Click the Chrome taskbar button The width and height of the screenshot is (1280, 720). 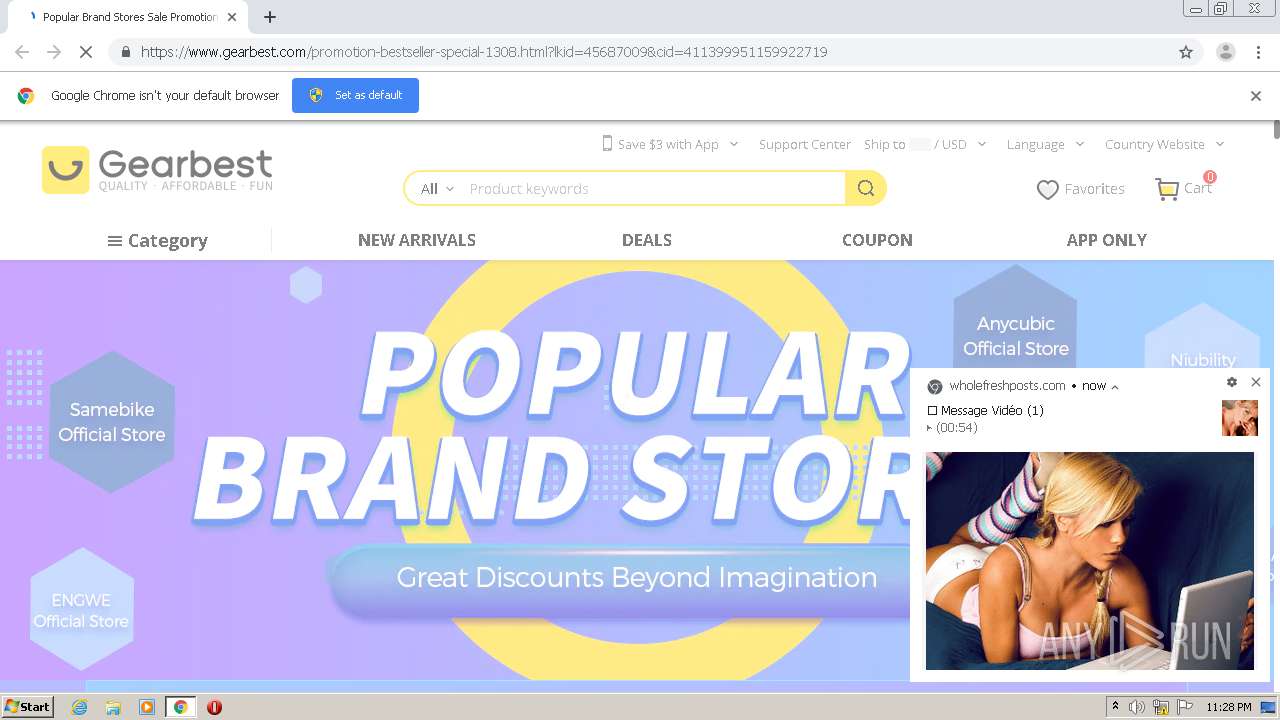click(x=180, y=707)
